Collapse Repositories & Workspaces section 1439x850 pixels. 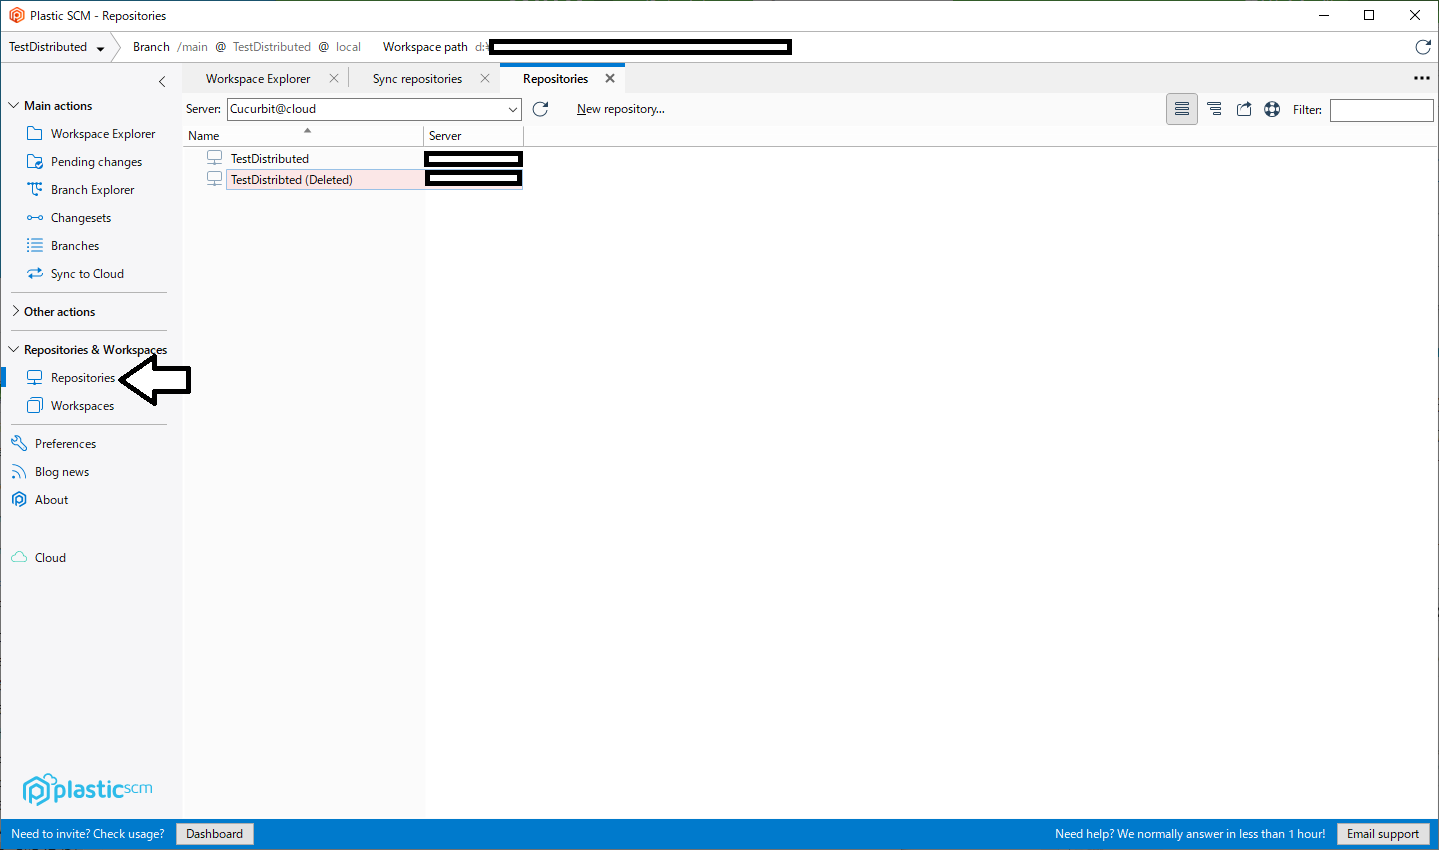click(14, 349)
